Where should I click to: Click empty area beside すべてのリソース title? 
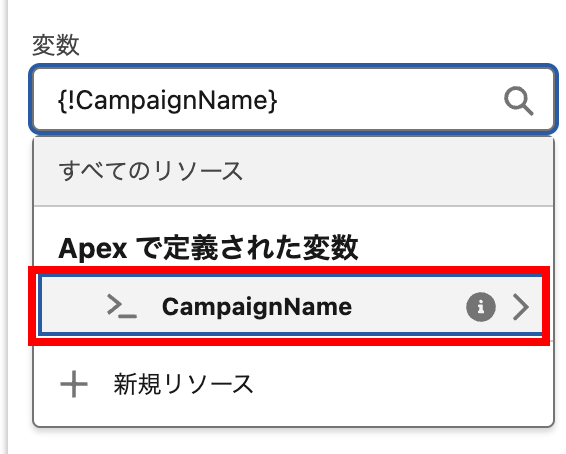click(x=397, y=171)
